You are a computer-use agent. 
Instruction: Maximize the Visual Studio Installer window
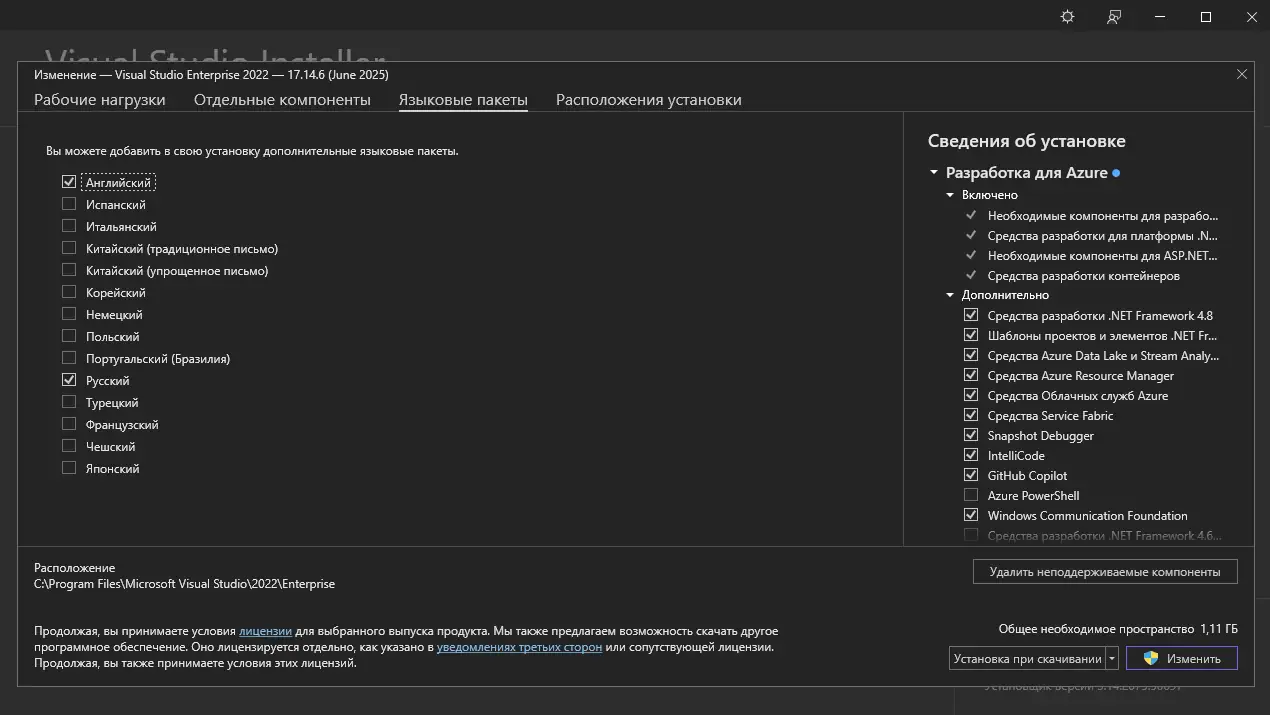(x=1206, y=17)
